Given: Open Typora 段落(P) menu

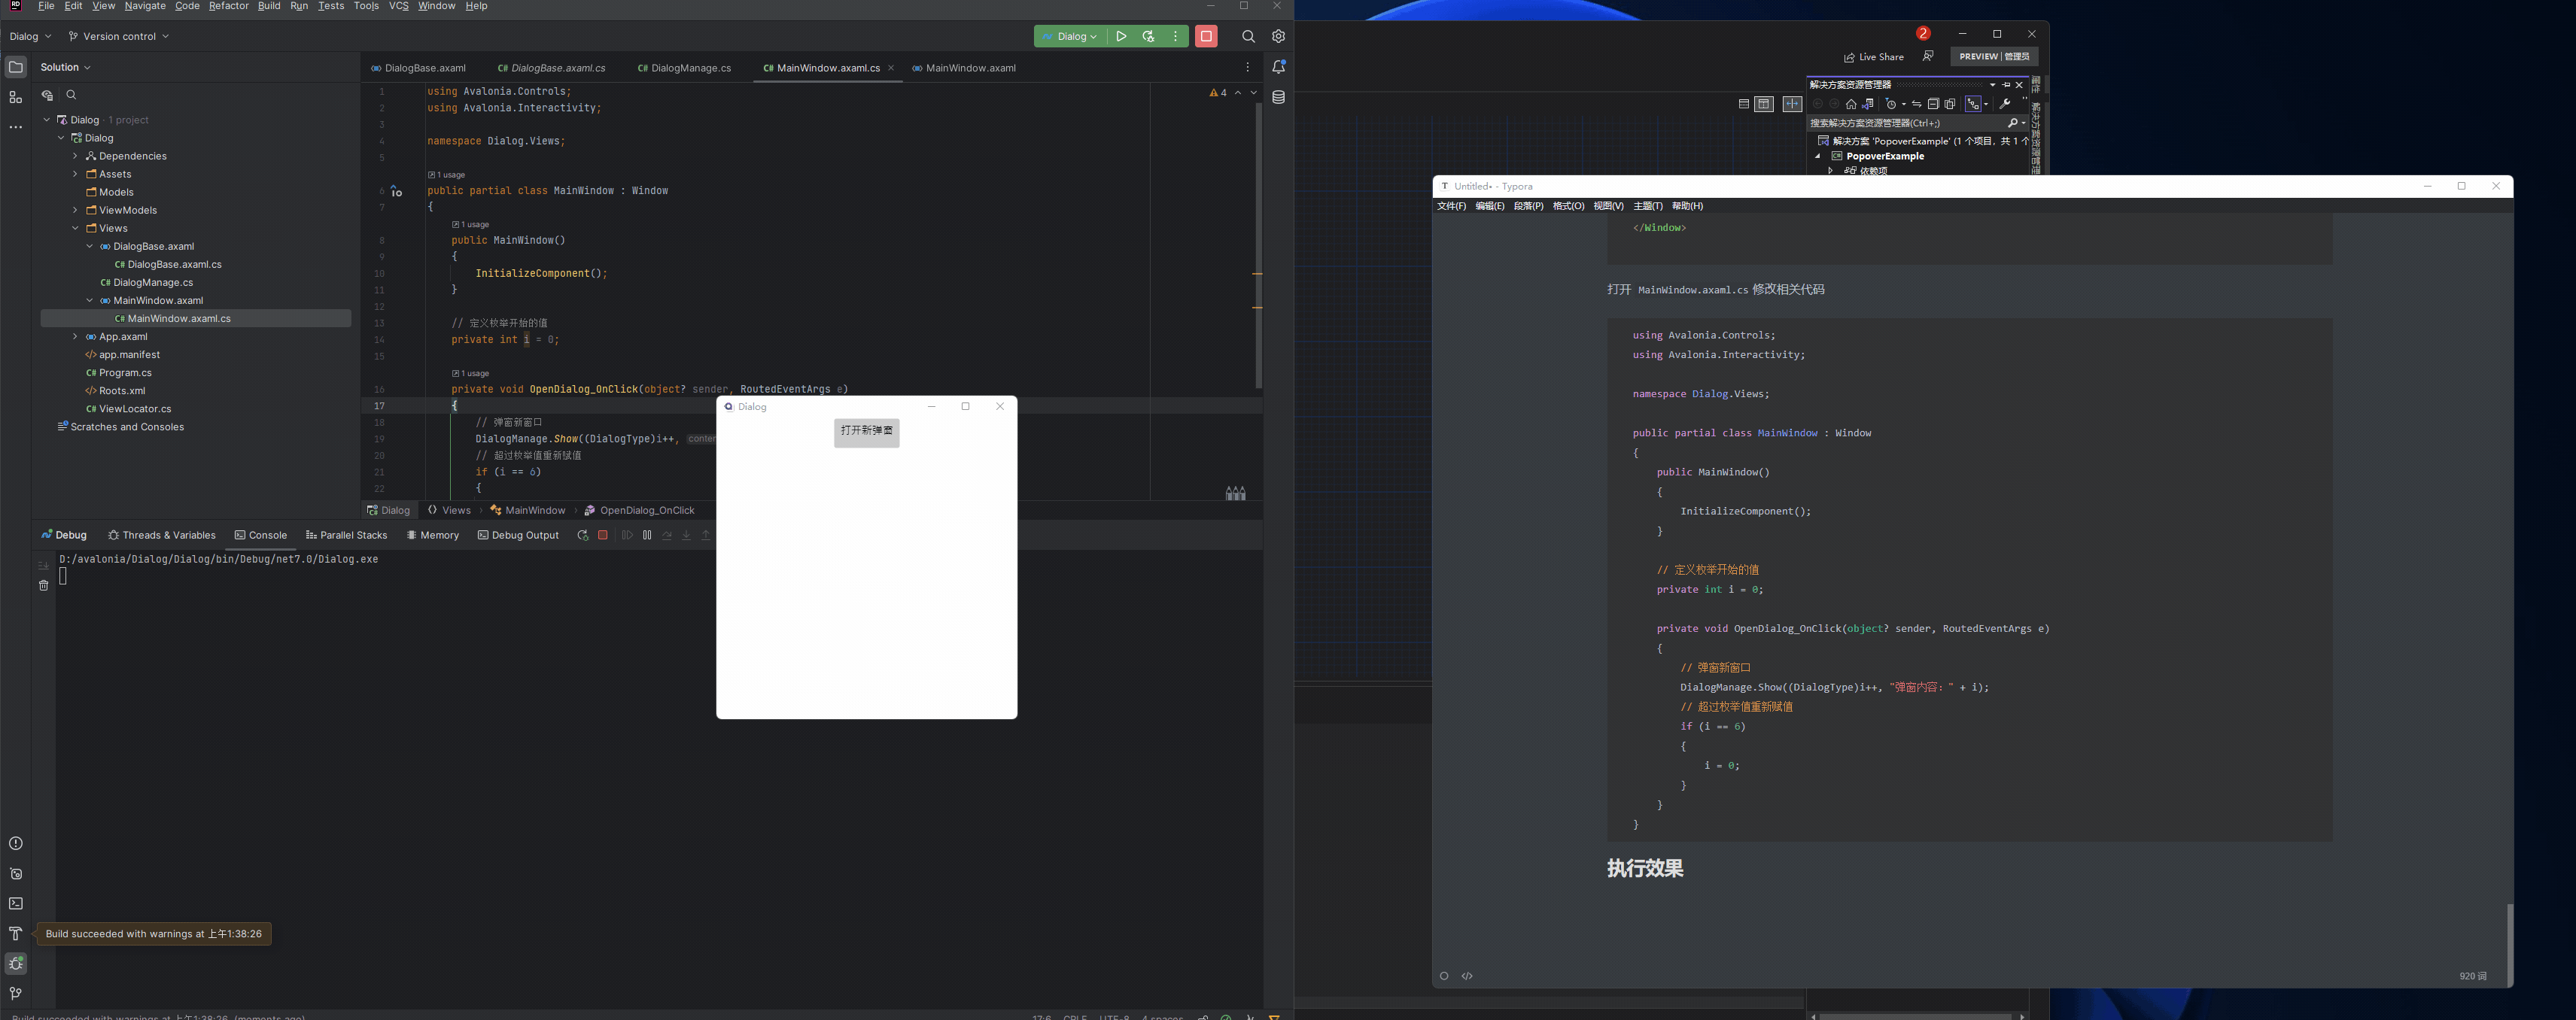Looking at the screenshot, I should click(1528, 206).
